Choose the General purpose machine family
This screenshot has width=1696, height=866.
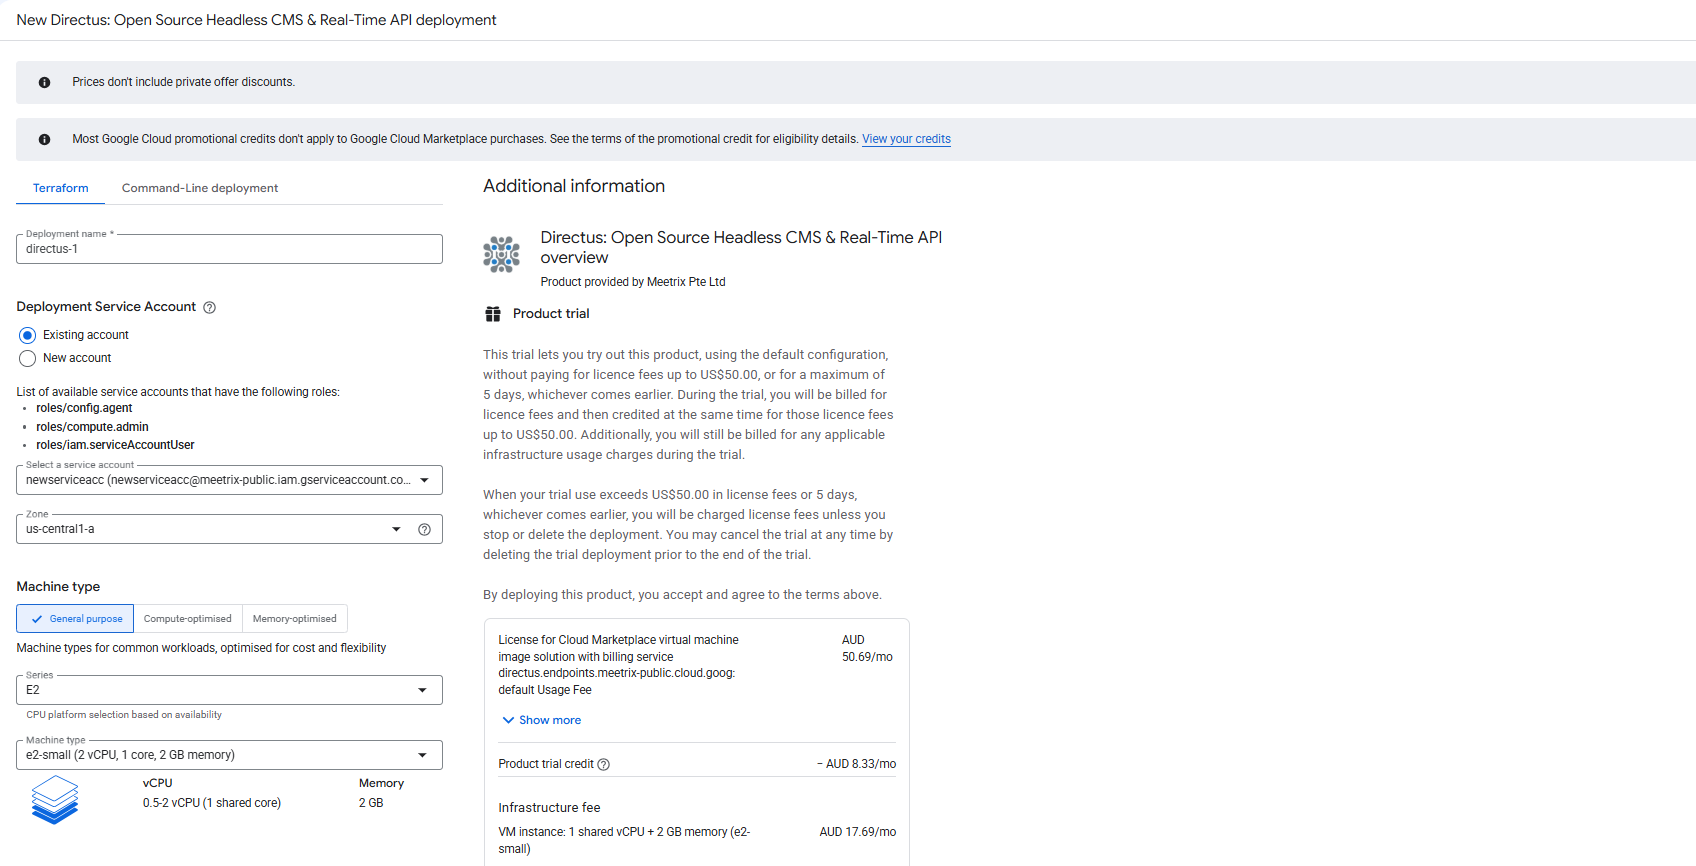tap(75, 619)
